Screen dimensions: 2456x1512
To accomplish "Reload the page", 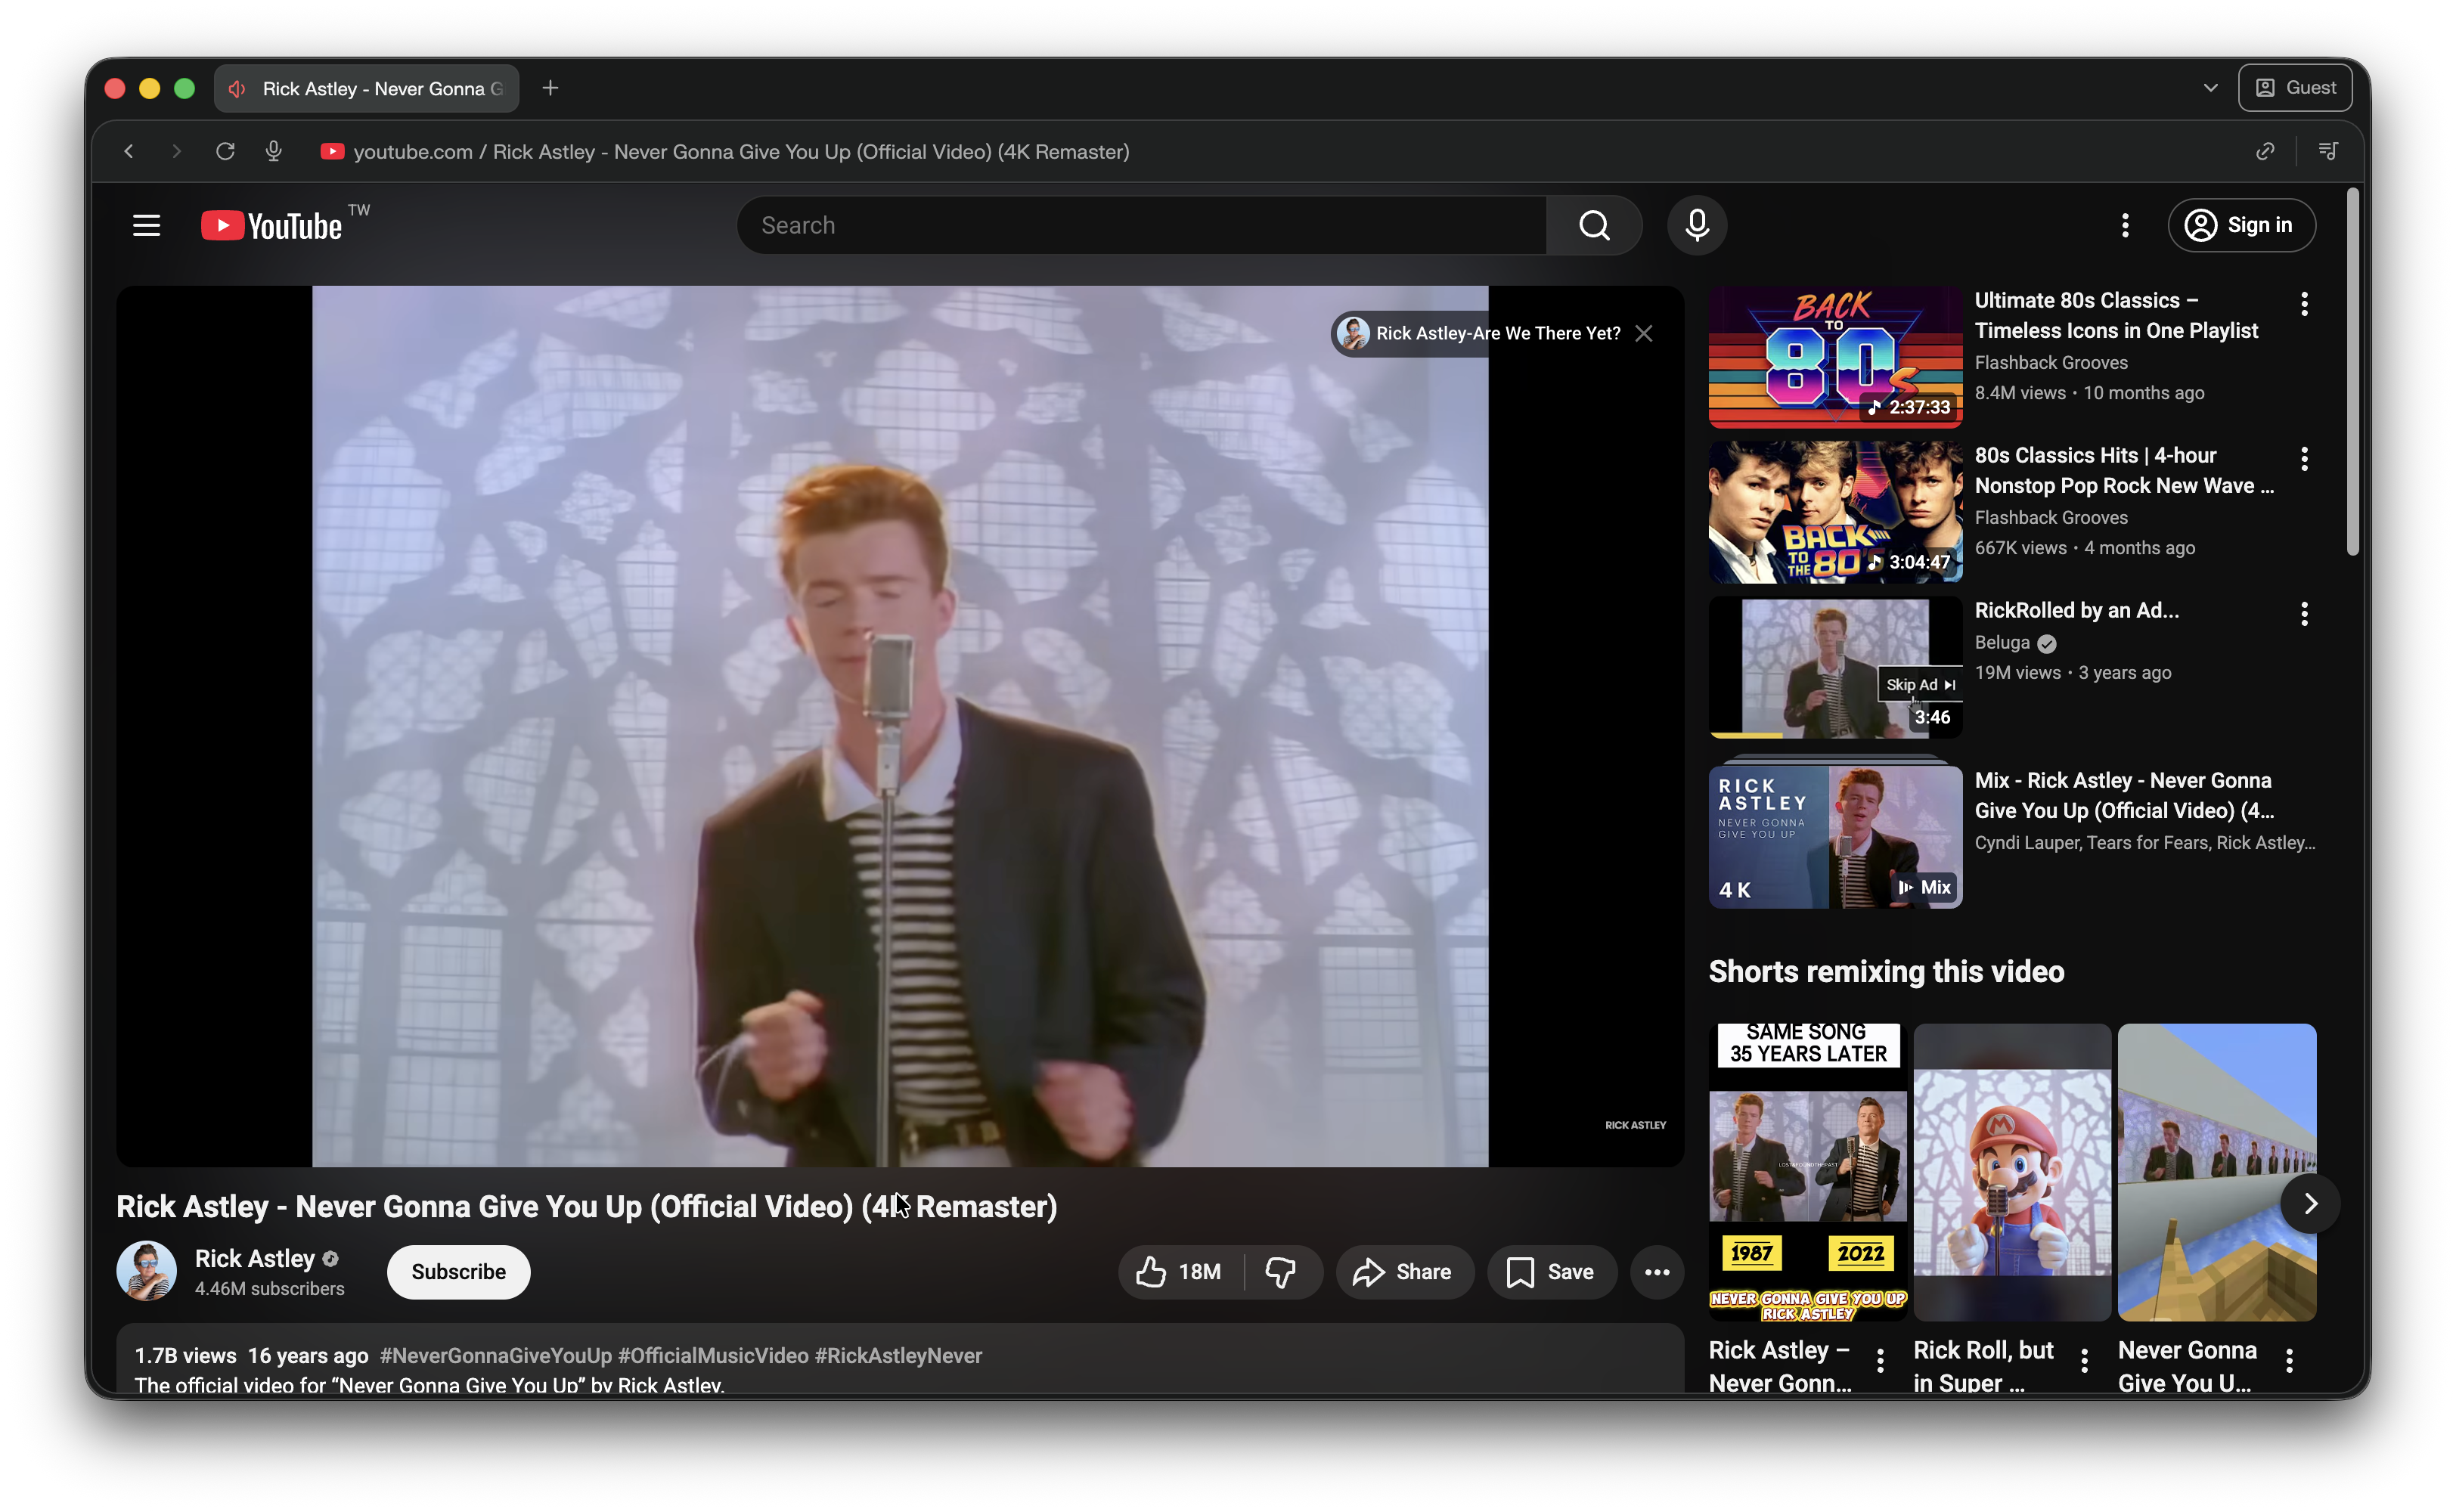I will [225, 151].
